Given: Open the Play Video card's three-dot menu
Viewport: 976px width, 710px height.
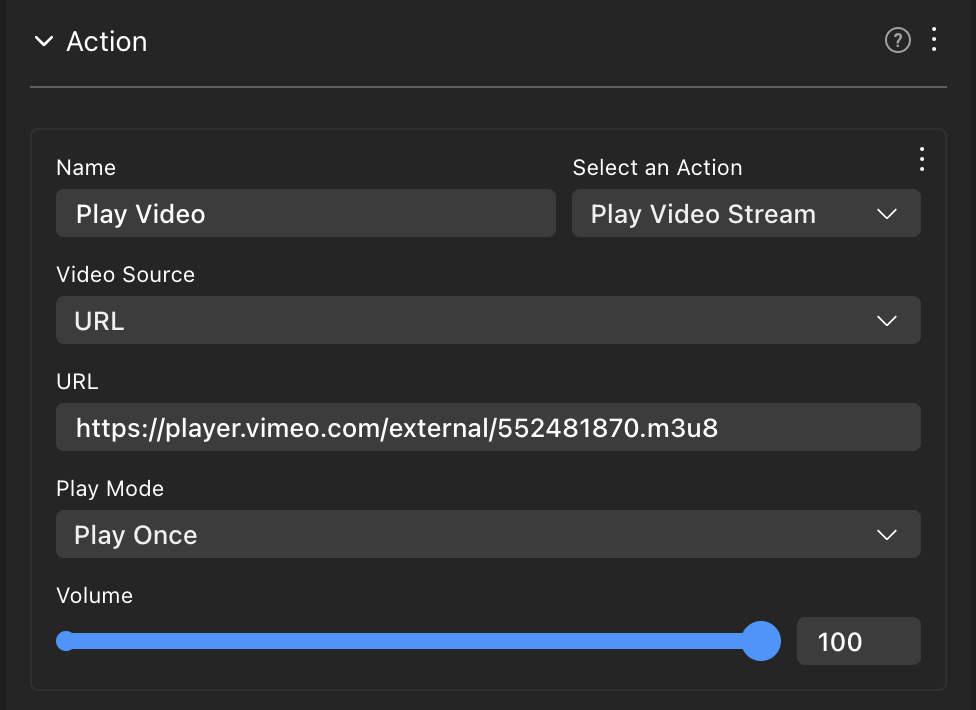Looking at the screenshot, I should [x=922, y=159].
